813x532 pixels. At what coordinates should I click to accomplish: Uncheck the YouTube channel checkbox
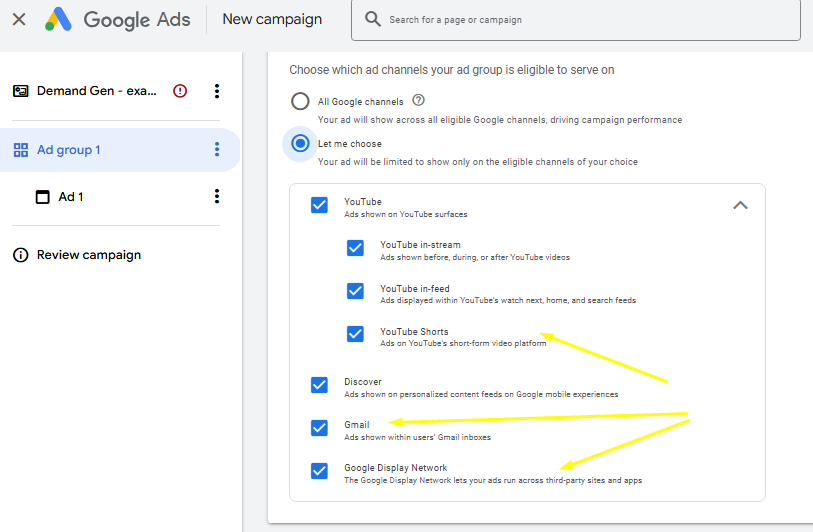click(x=319, y=205)
